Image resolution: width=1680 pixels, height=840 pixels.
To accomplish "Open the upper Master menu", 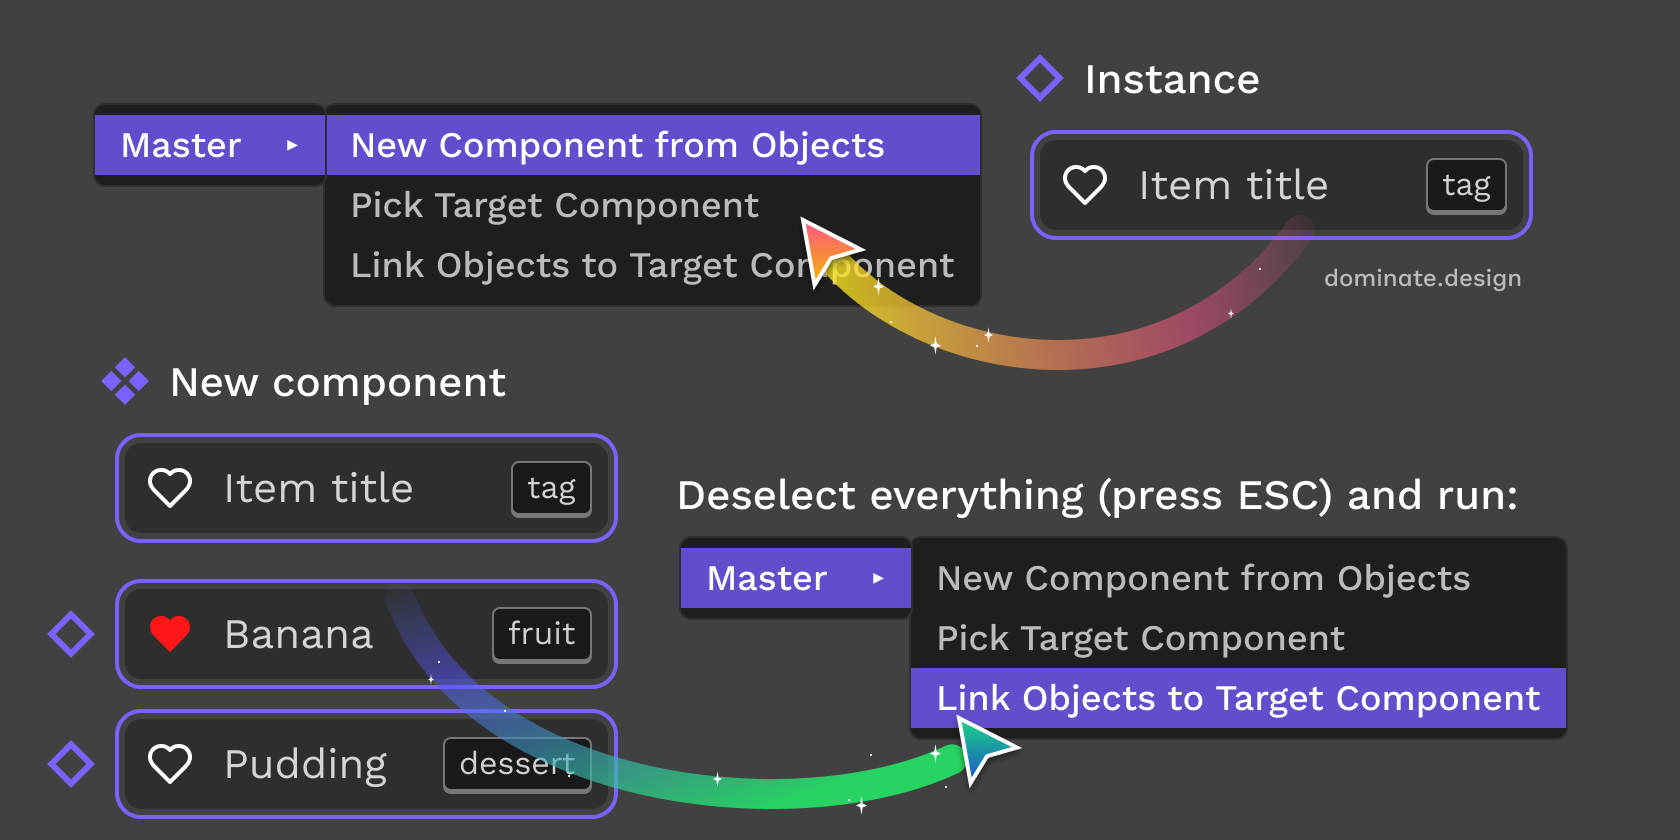I will [210, 145].
